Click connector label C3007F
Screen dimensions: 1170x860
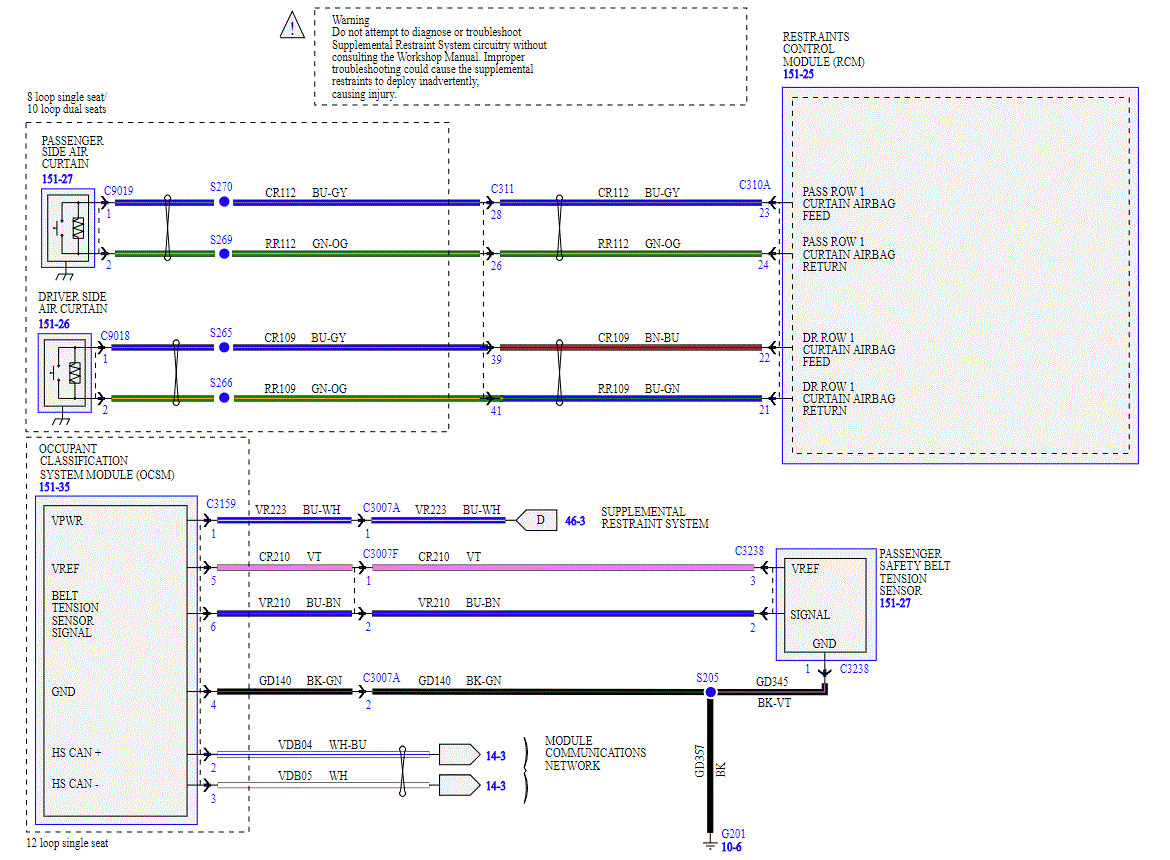tap(381, 554)
